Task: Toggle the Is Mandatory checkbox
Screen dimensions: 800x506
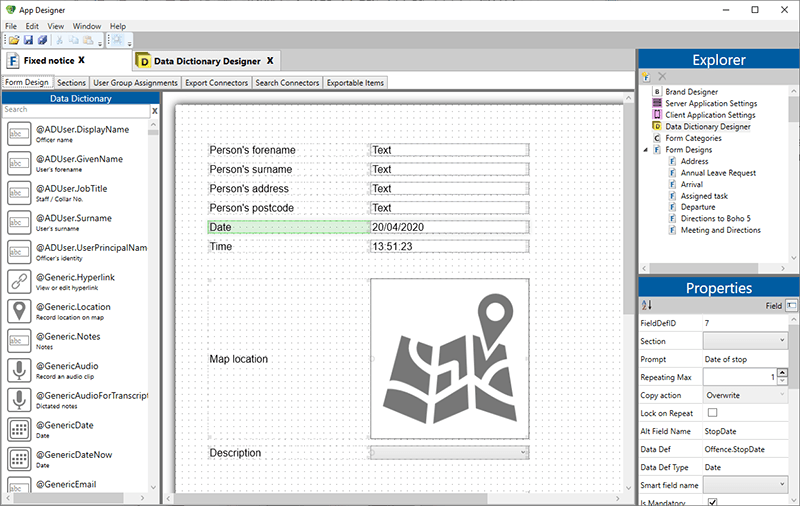Action: pyautogui.click(x=713, y=501)
